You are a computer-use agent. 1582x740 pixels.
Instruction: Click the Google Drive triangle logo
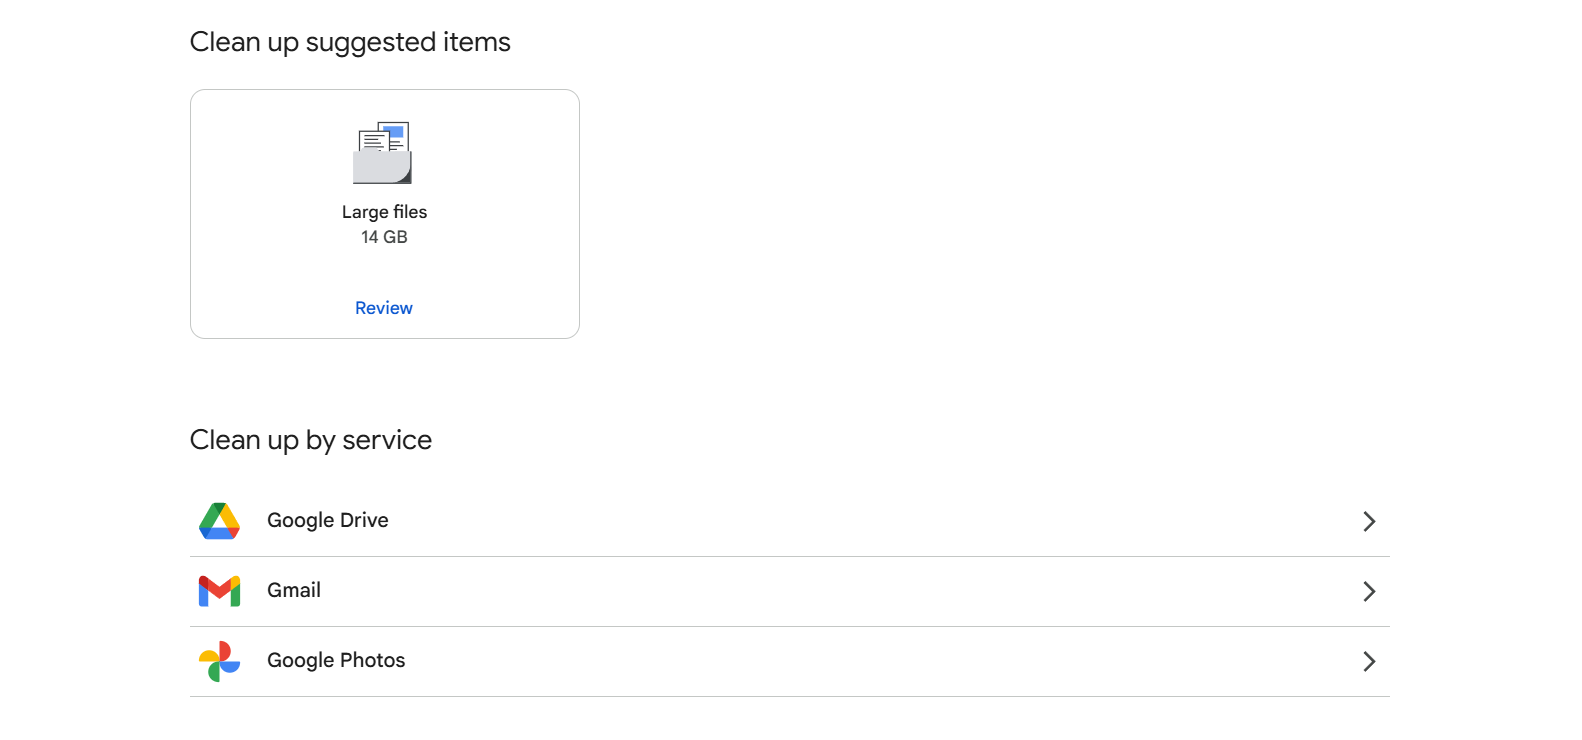(219, 521)
